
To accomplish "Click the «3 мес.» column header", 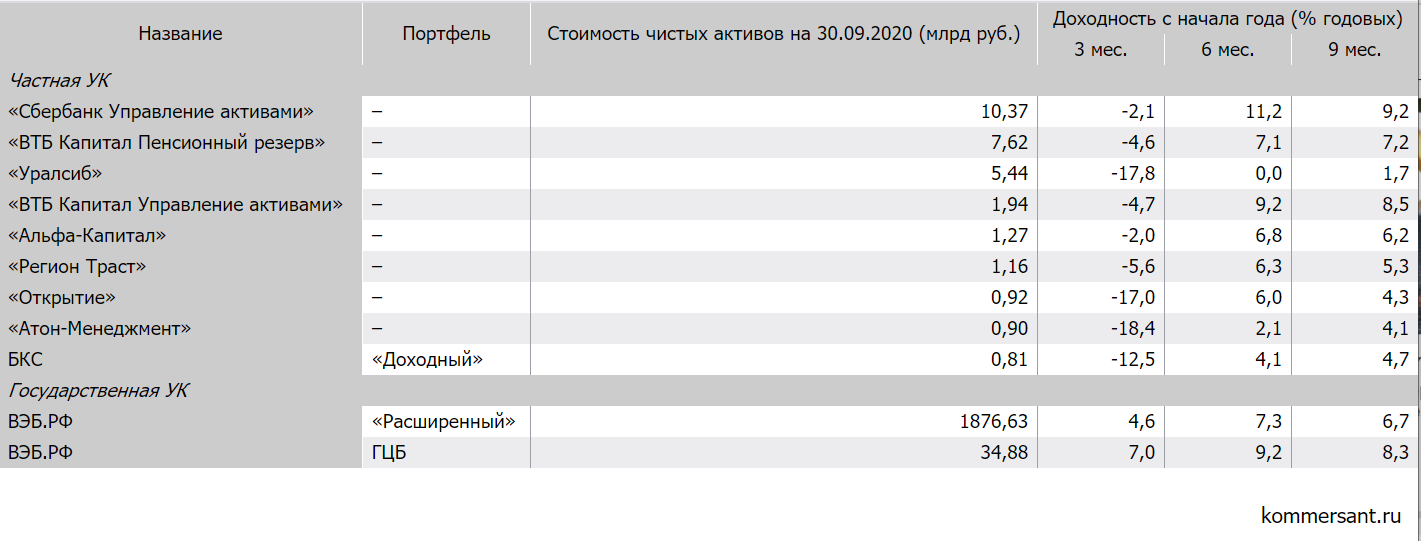I will (x=1101, y=50).
